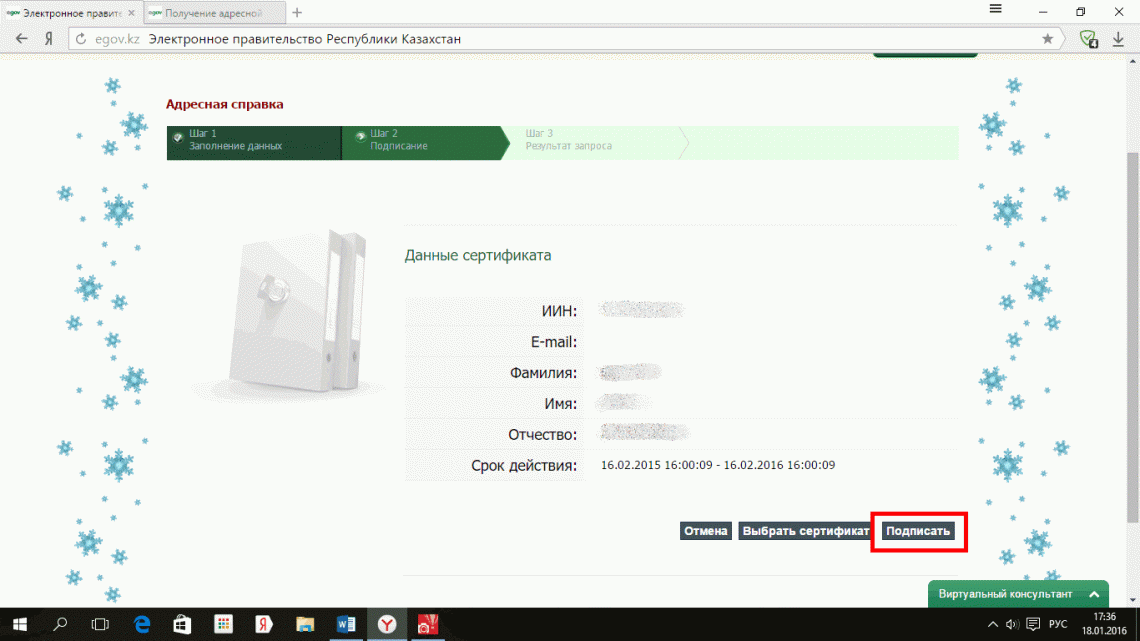Show hidden system tray icons
Viewport: 1140px width, 641px height.
993,624
